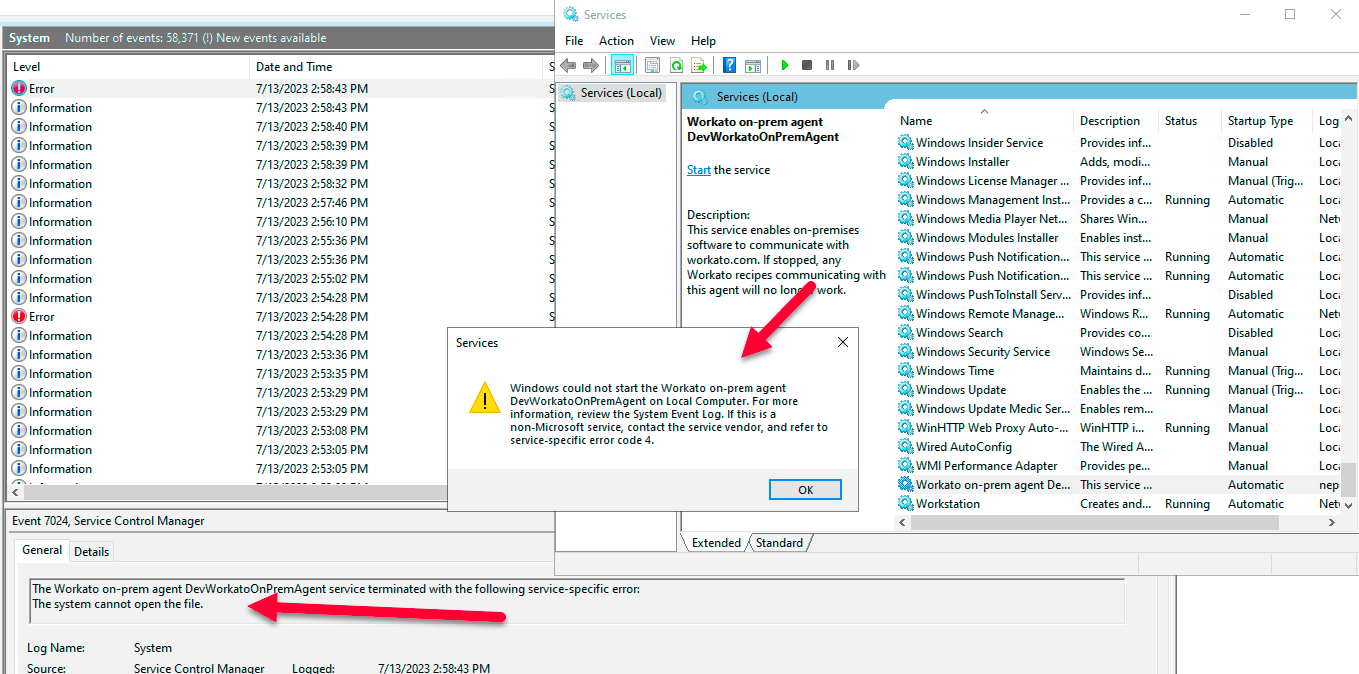The image size is (1359, 674).
Task: Click the Restart Service toolbar icon
Action: click(853, 65)
